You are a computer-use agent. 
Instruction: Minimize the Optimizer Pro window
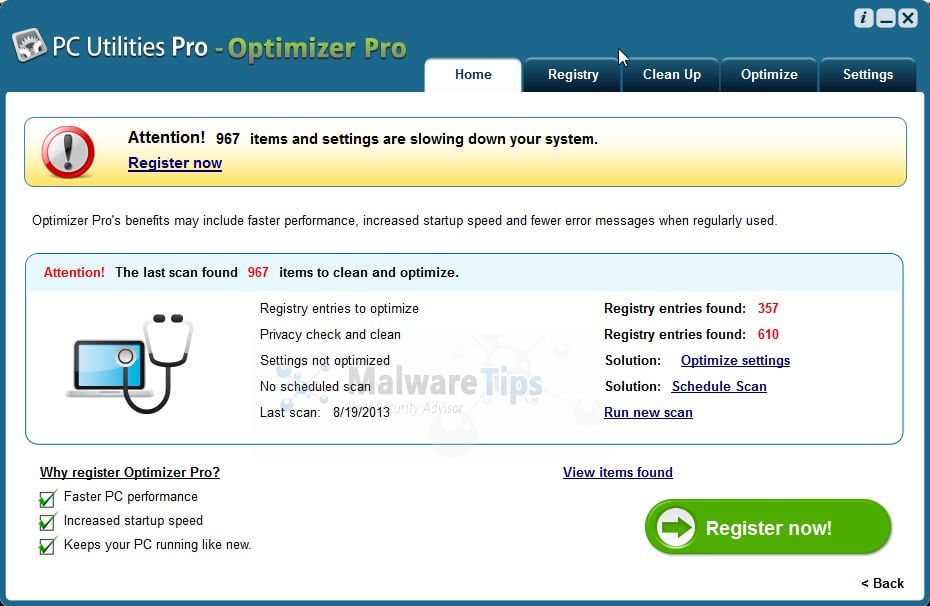886,18
